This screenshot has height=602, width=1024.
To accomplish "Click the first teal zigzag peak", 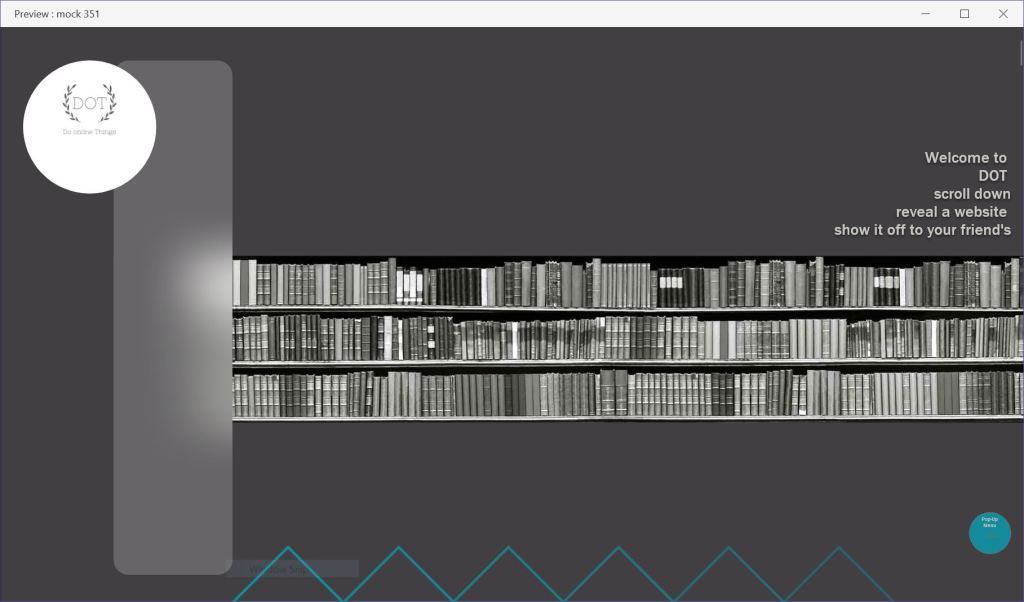I will tap(289, 550).
